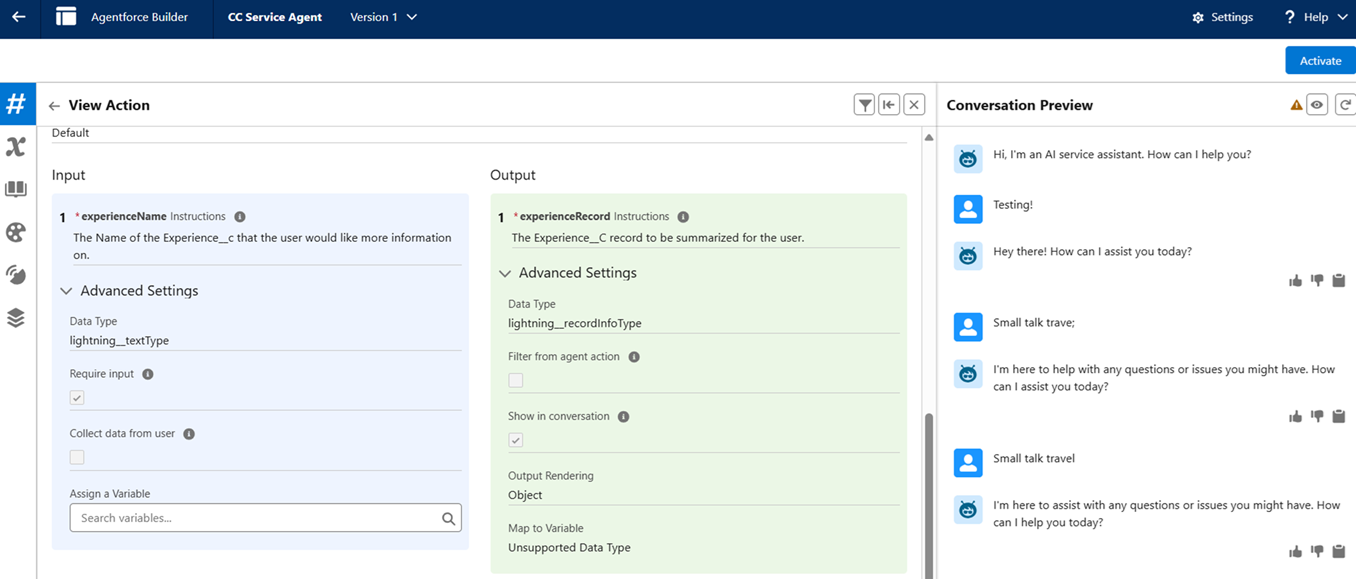Click the lightning__textType data type value
The width and height of the screenshot is (1356, 579).
[x=119, y=341]
